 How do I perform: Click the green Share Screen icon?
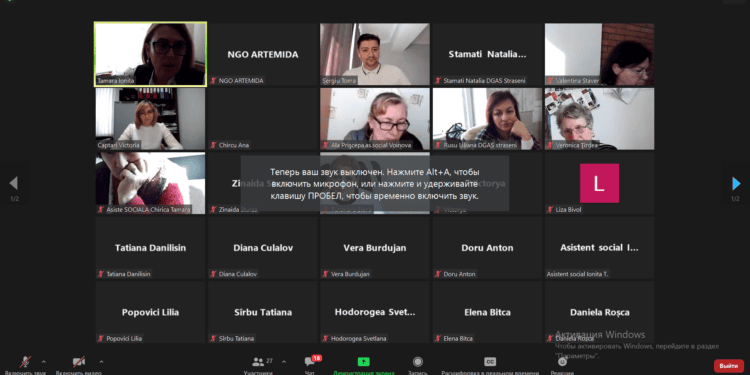click(364, 362)
